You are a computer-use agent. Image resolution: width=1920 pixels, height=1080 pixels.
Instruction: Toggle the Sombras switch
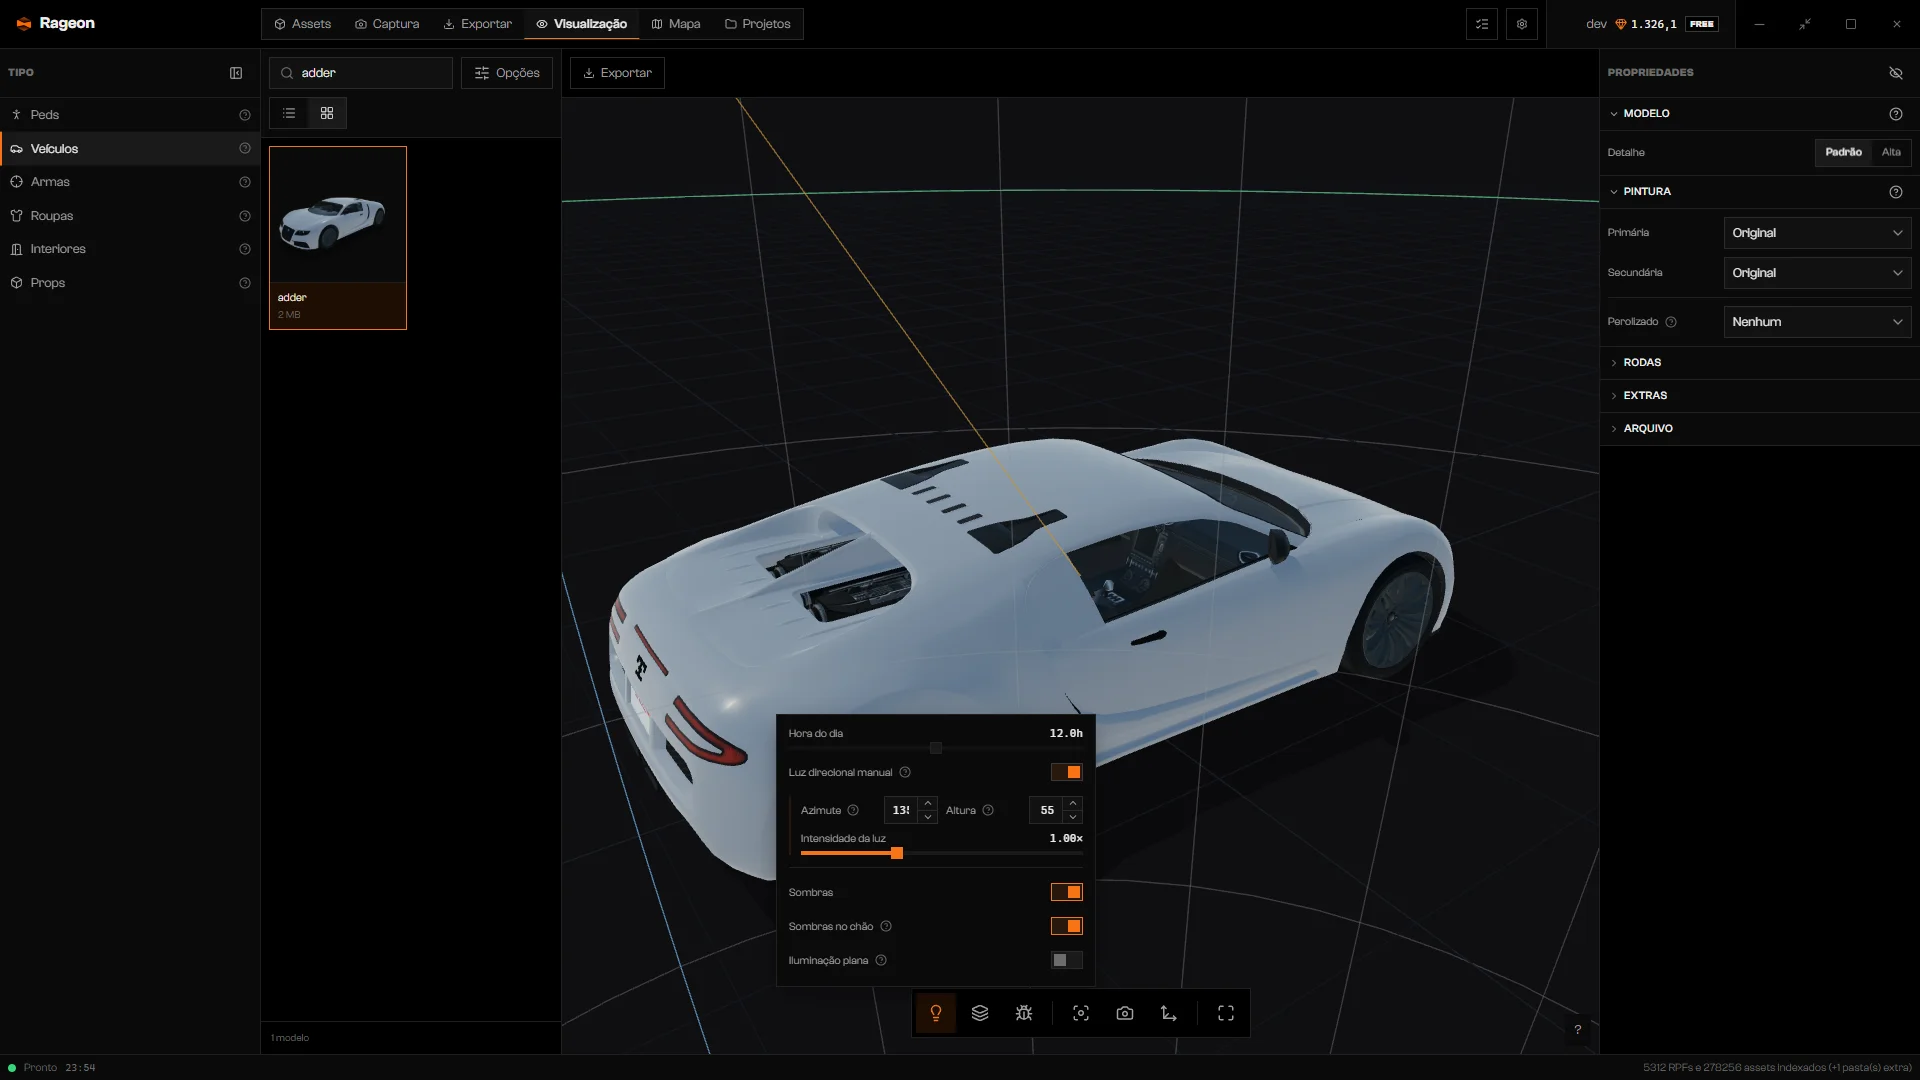tap(1066, 892)
